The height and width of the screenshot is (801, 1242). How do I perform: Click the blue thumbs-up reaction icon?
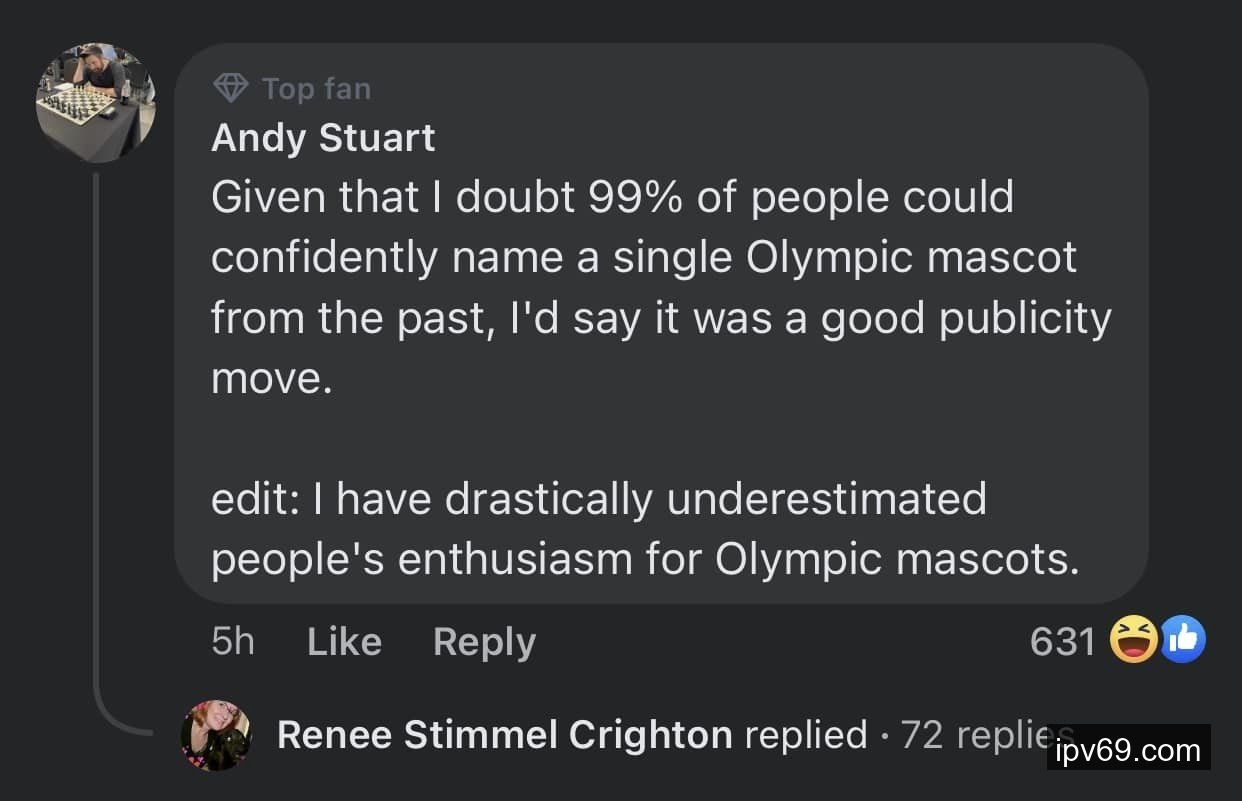1183,640
